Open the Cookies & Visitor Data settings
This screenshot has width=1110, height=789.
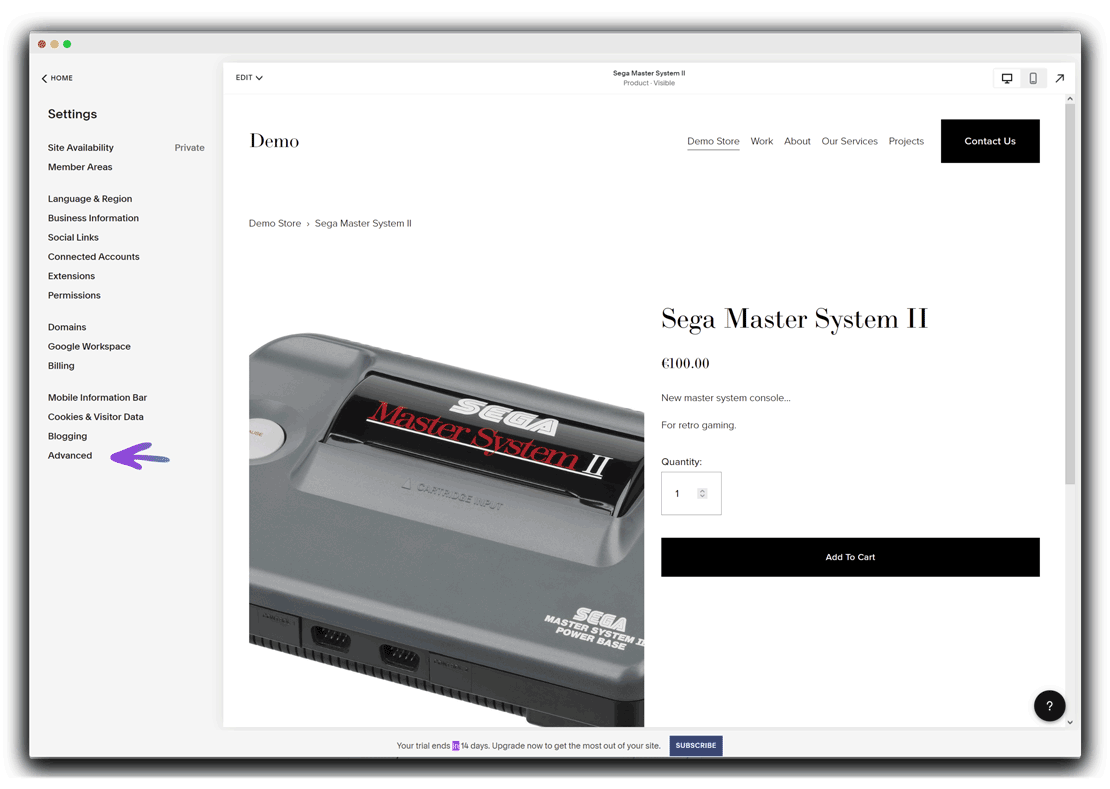[x=94, y=416]
